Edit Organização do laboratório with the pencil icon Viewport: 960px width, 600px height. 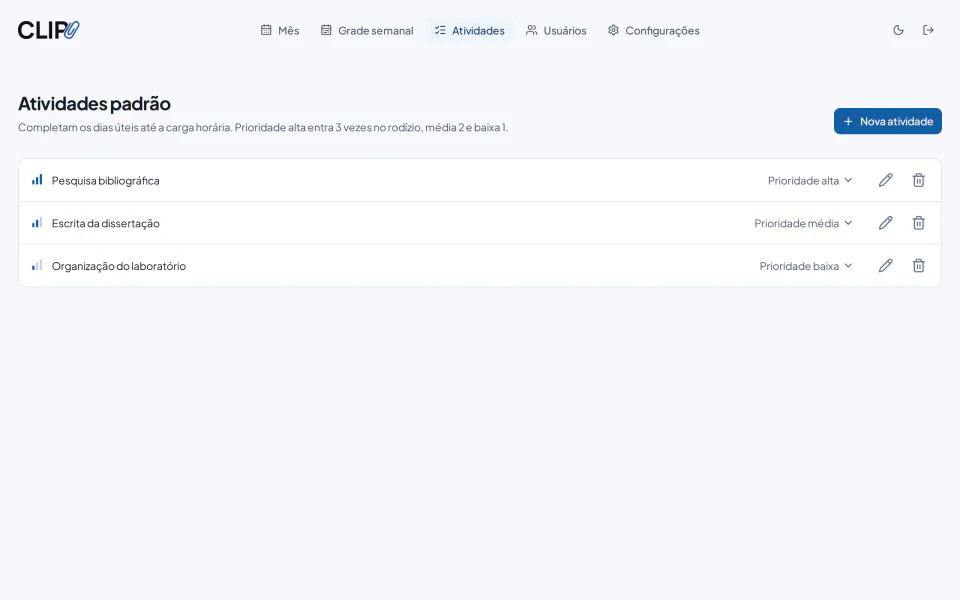point(885,266)
